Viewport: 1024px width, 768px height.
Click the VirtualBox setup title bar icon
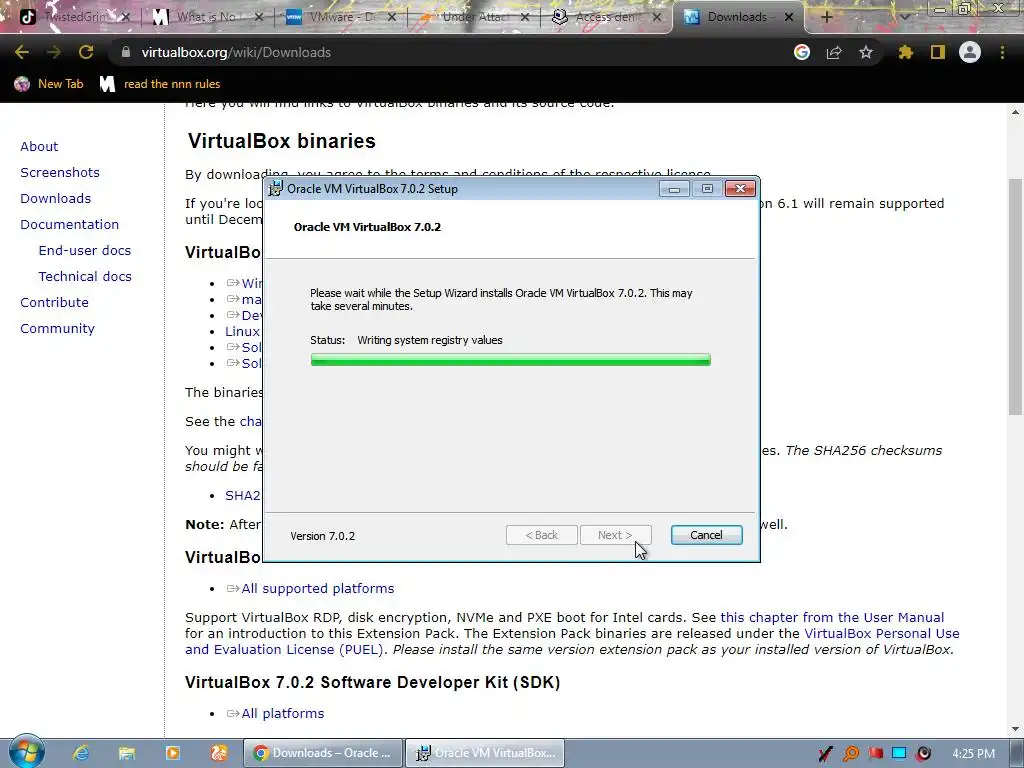[x=276, y=188]
